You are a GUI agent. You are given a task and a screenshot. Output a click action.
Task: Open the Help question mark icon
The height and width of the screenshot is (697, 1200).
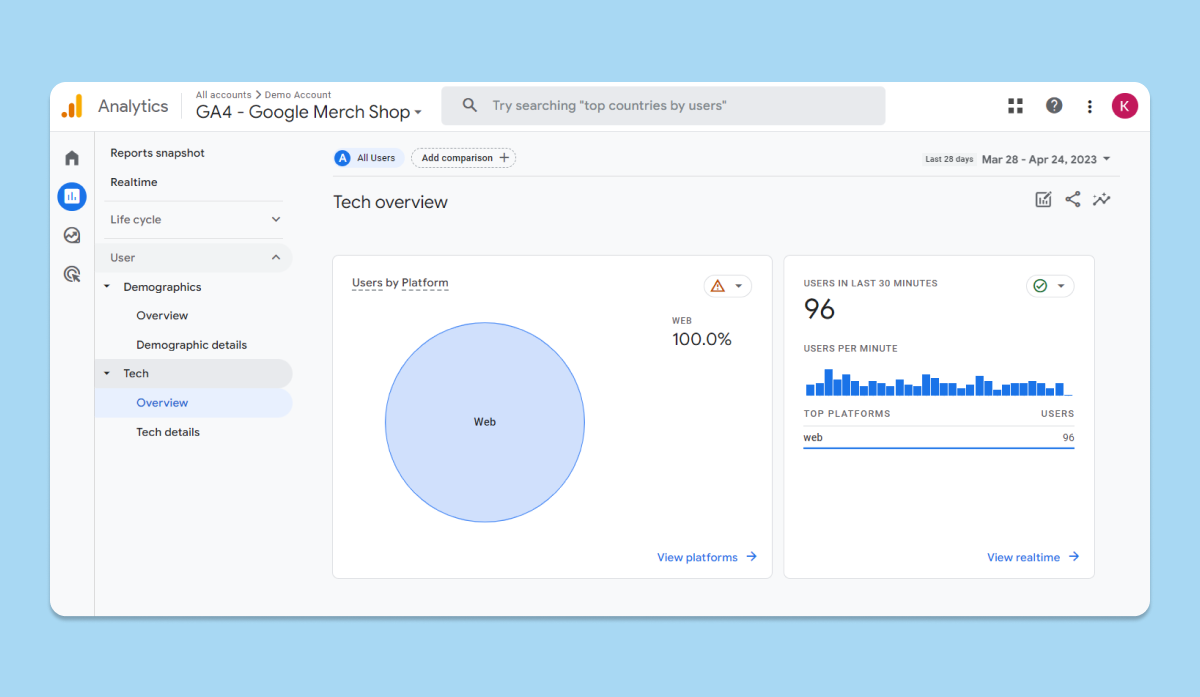(x=1054, y=106)
